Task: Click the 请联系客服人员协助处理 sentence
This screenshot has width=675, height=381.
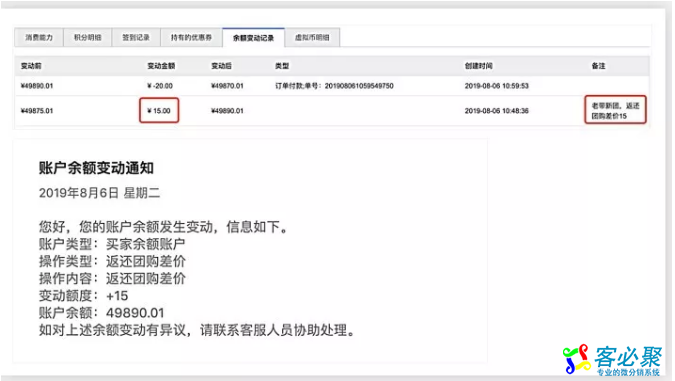Action: point(278,330)
